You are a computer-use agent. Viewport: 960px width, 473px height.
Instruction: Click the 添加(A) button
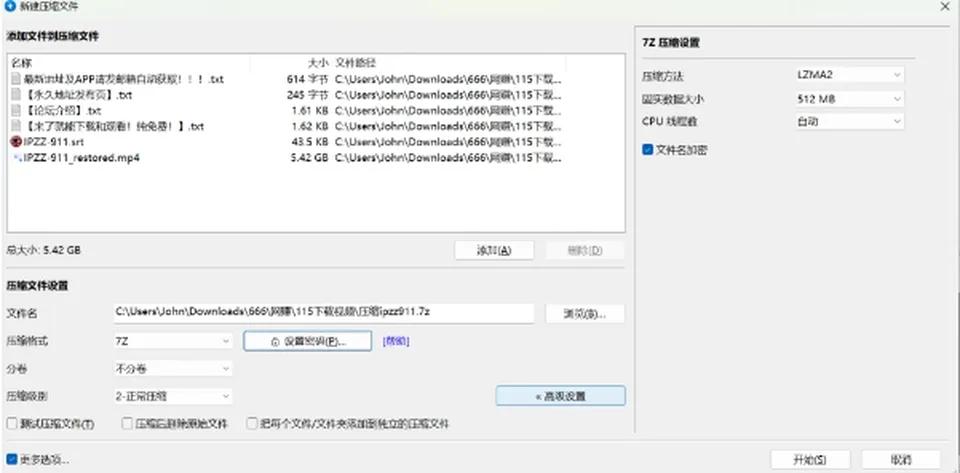pyautogui.click(x=494, y=250)
